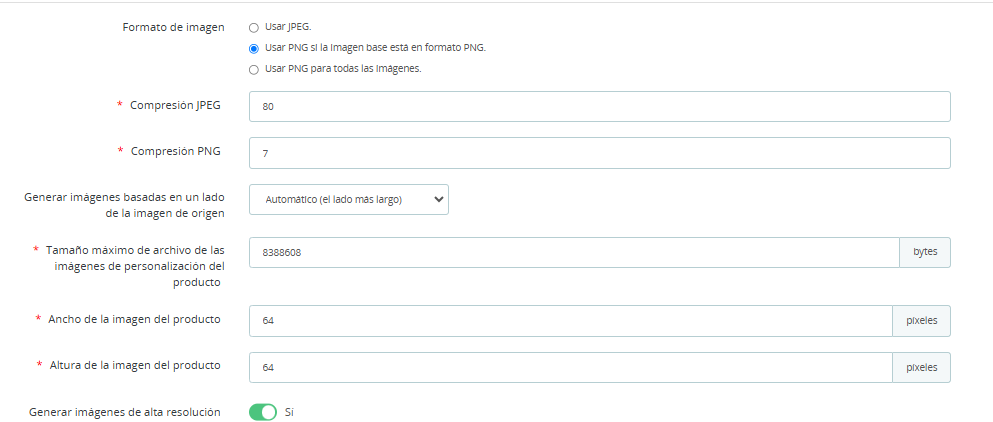Click the maximum file size field 8388608
993x422 pixels.
coord(574,253)
